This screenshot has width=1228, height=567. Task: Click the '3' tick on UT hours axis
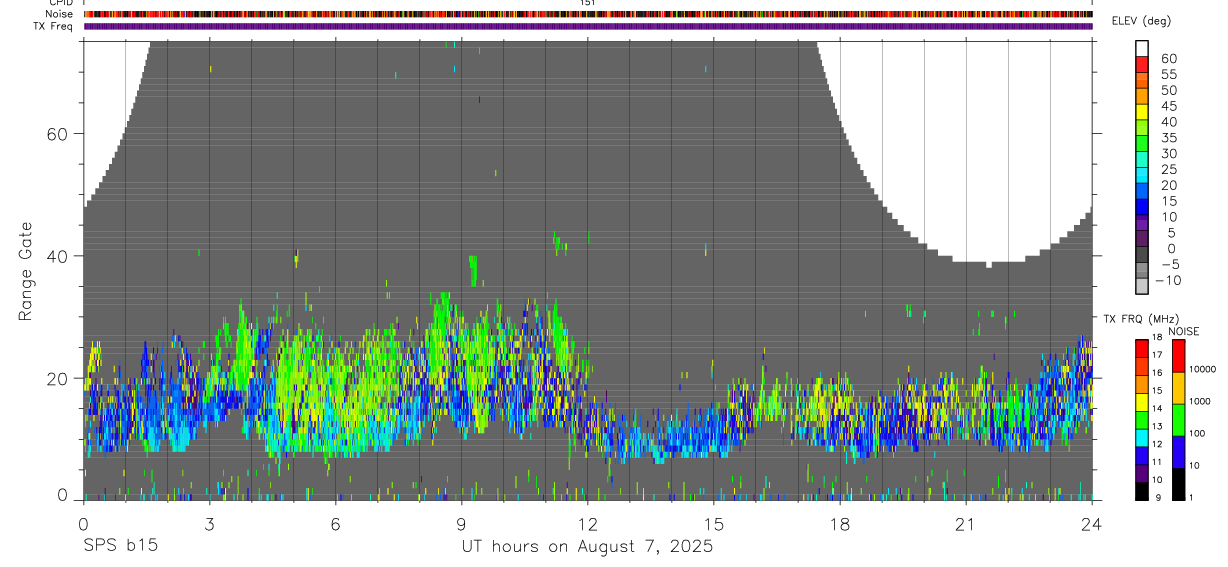[209, 523]
